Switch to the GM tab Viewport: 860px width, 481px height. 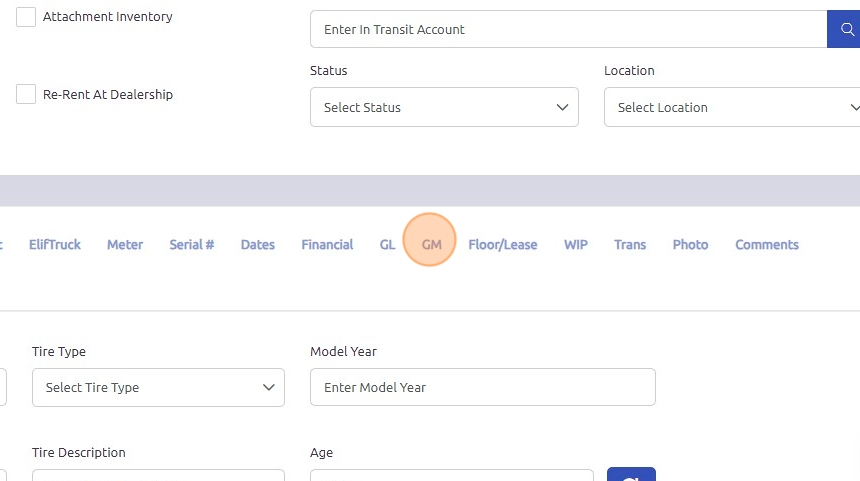(431, 244)
